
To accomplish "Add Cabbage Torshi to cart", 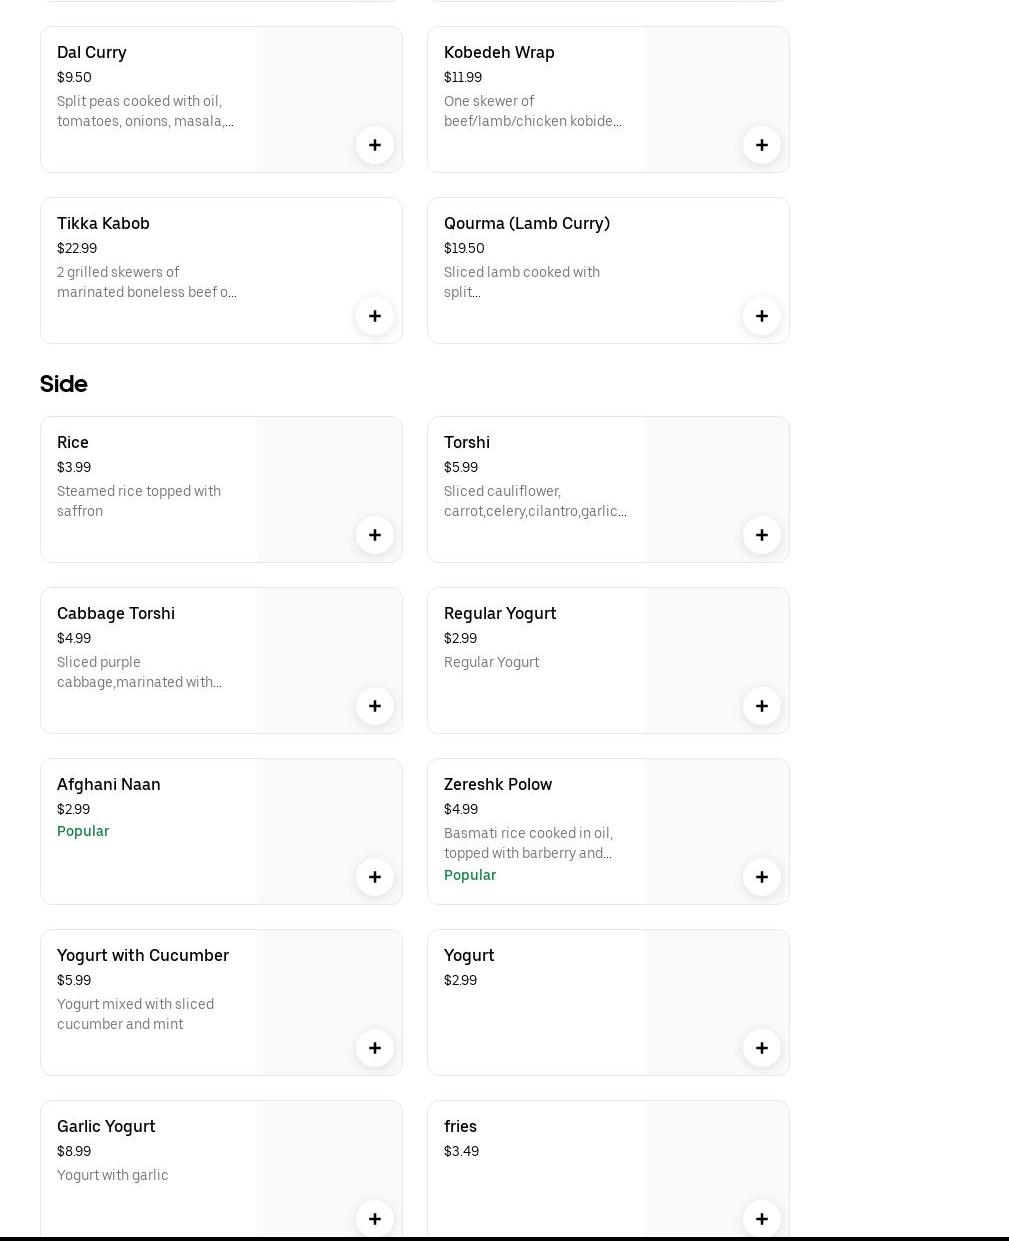I will (x=375, y=706).
